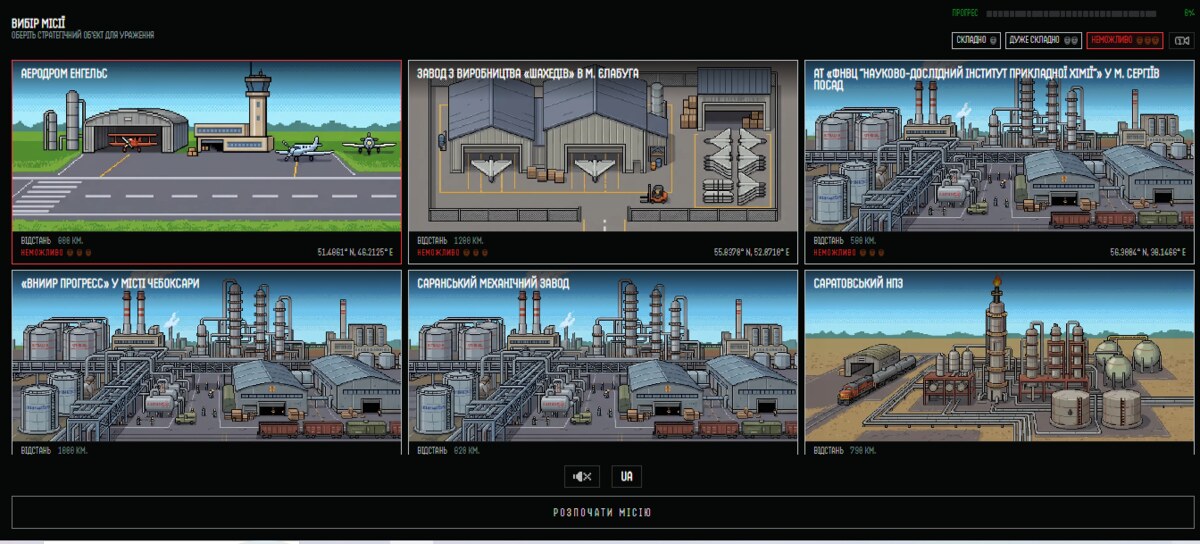This screenshot has width=1200, height=544.
Task: Choose the Шахедів plant in Елабуга mission
Action: coord(603,161)
